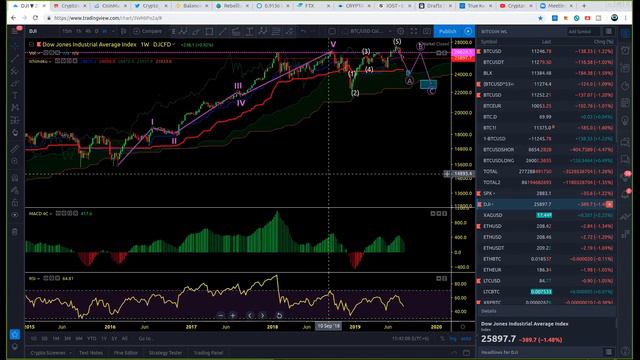Toggle log scale

[x=453, y=339]
